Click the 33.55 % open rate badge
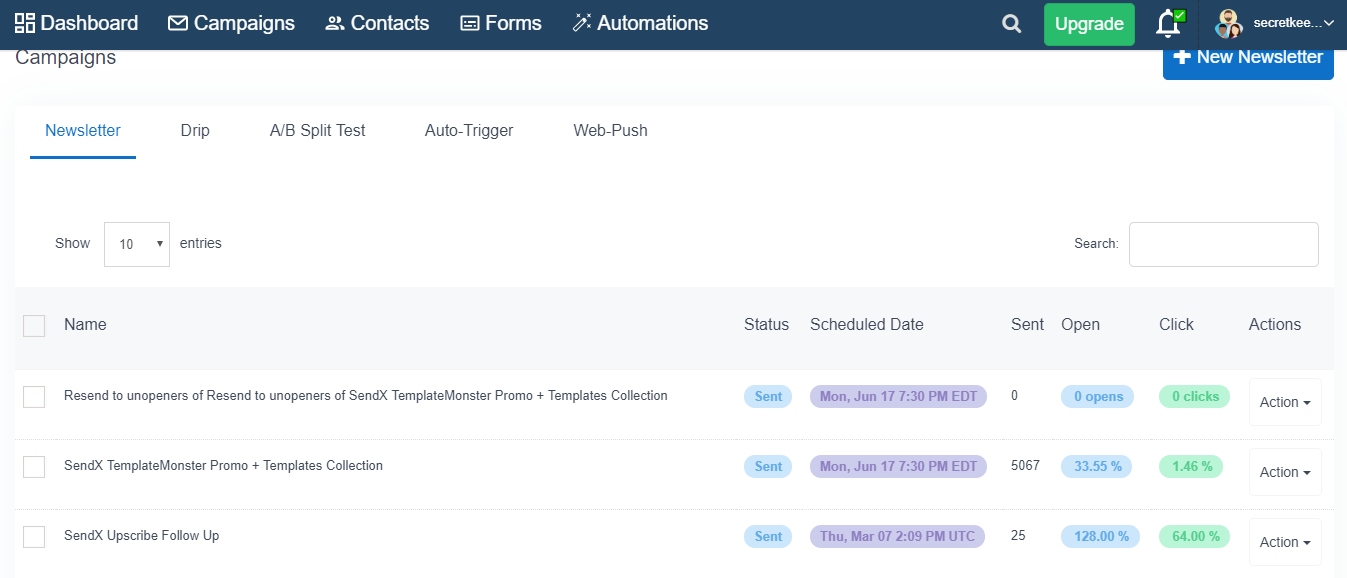Image resolution: width=1347 pixels, height=578 pixels. [1097, 466]
